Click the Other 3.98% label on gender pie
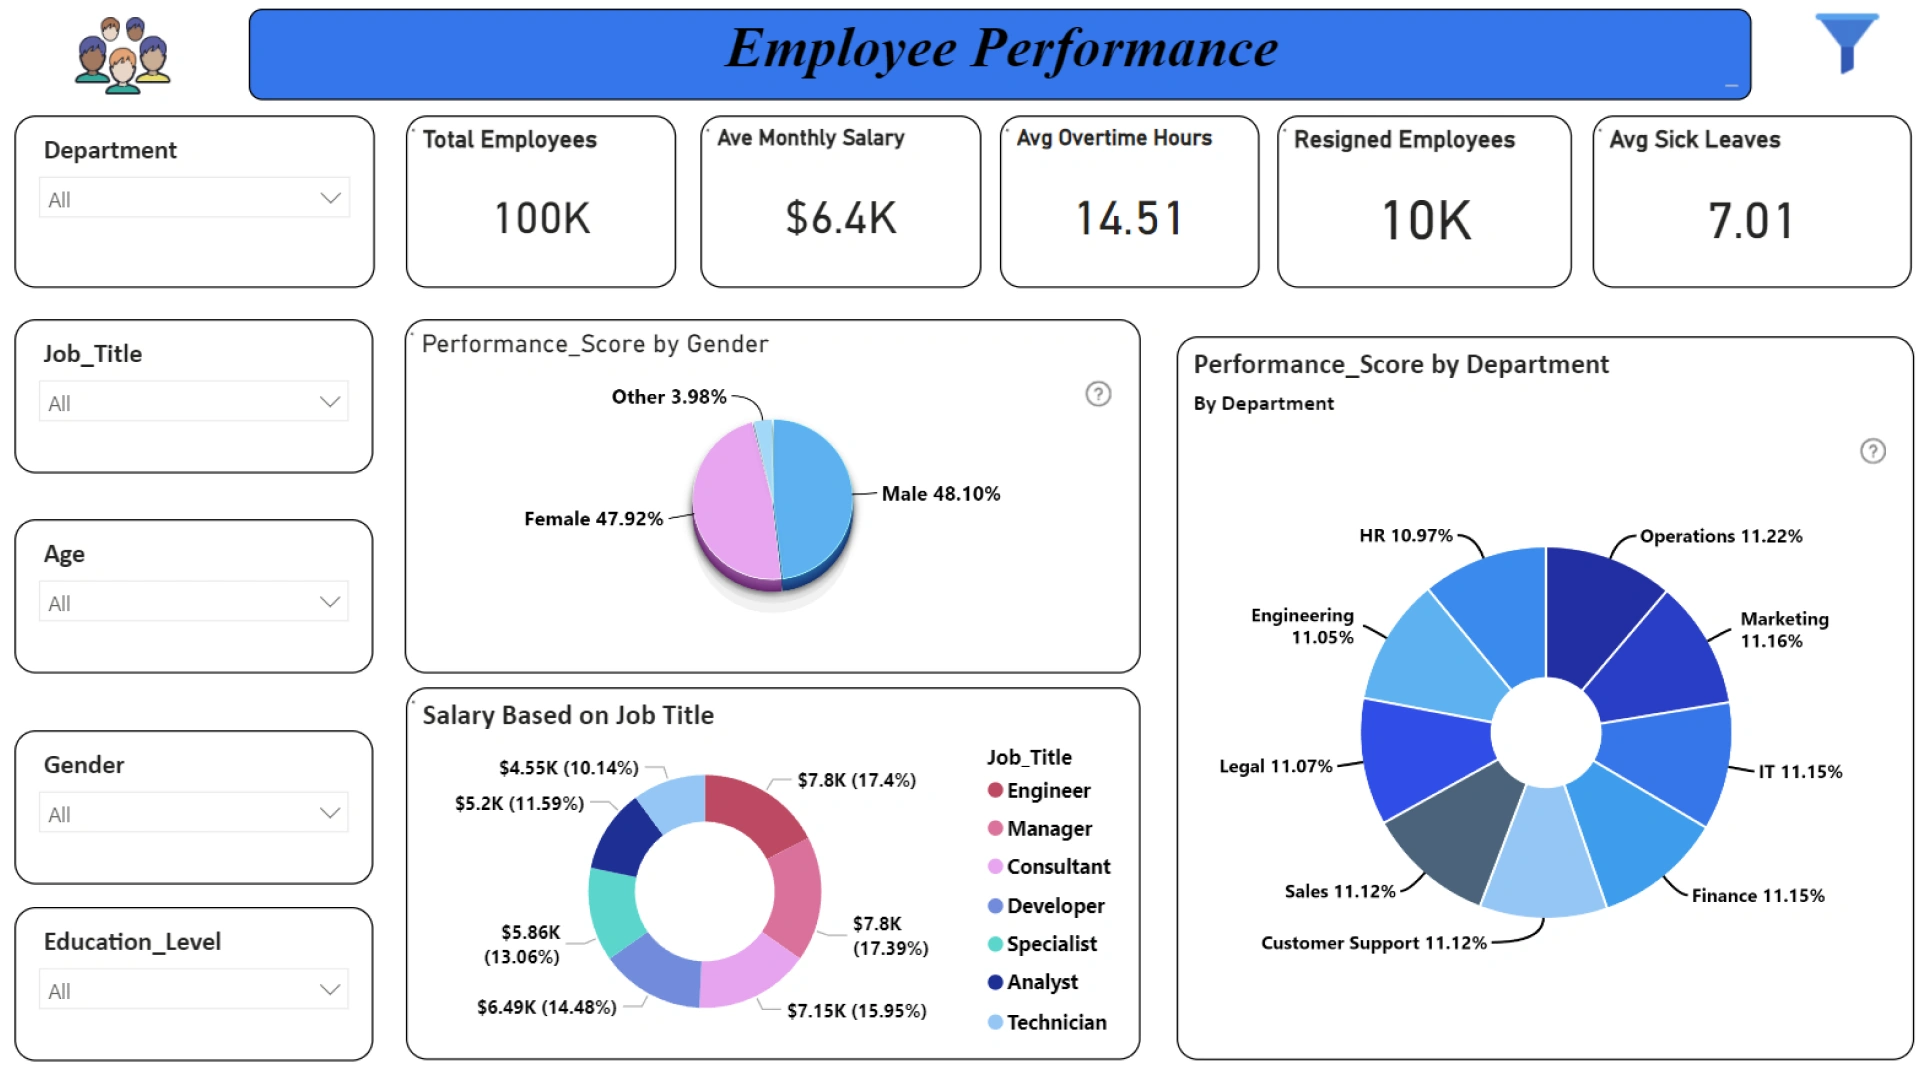 pos(669,397)
